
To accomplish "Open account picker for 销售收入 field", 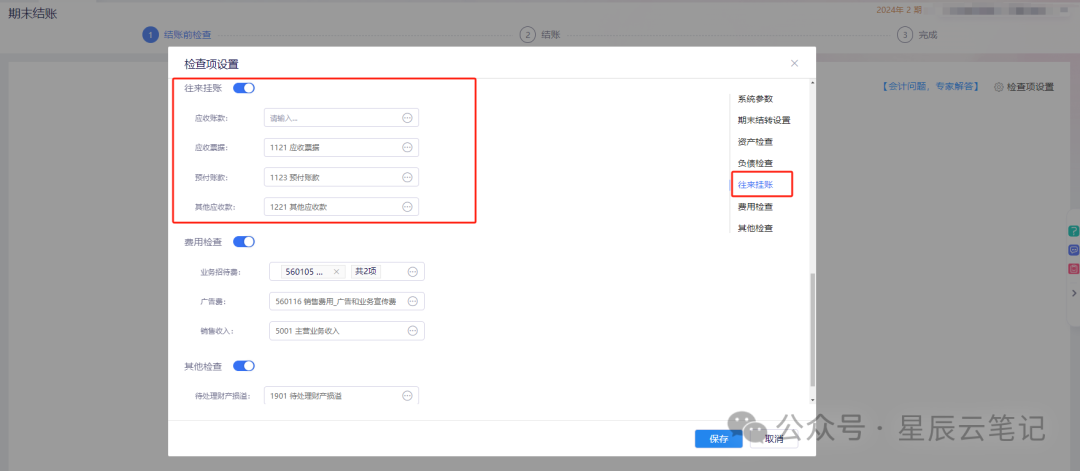I will point(413,331).
